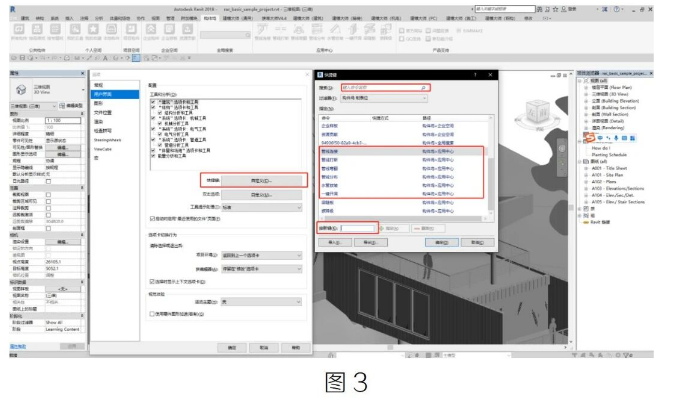The height and width of the screenshot is (413, 695).
Task: Click the star favorite icon in the title bar
Action: (x=555, y=9)
